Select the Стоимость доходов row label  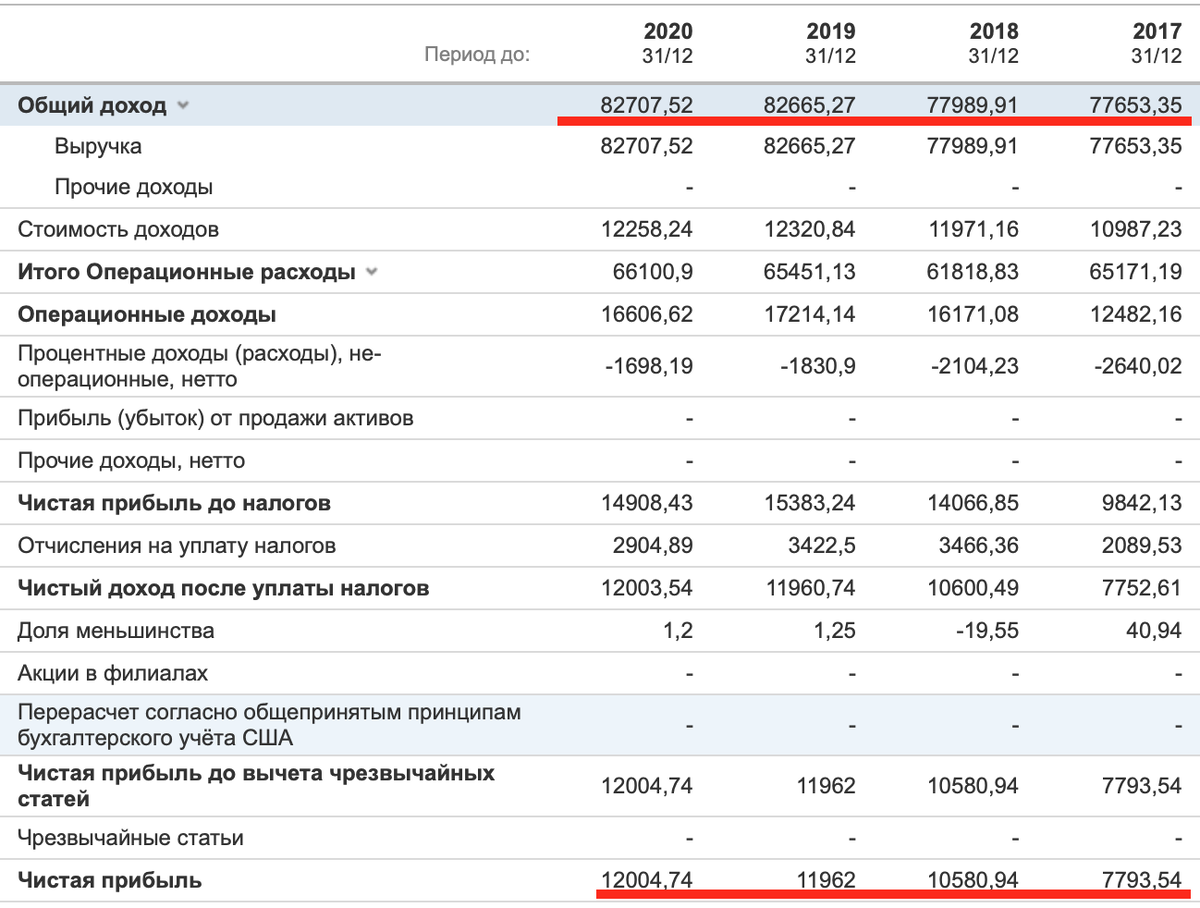tap(118, 229)
